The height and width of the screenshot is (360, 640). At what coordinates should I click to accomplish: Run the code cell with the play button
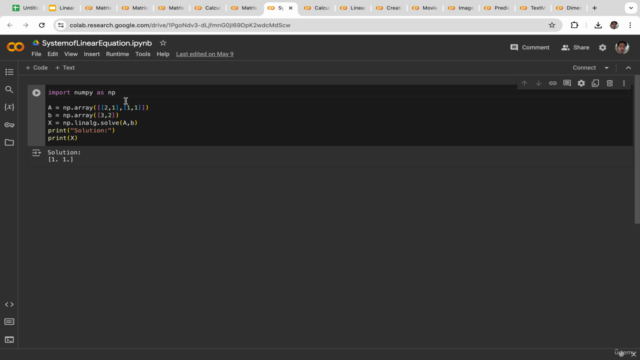(x=36, y=93)
